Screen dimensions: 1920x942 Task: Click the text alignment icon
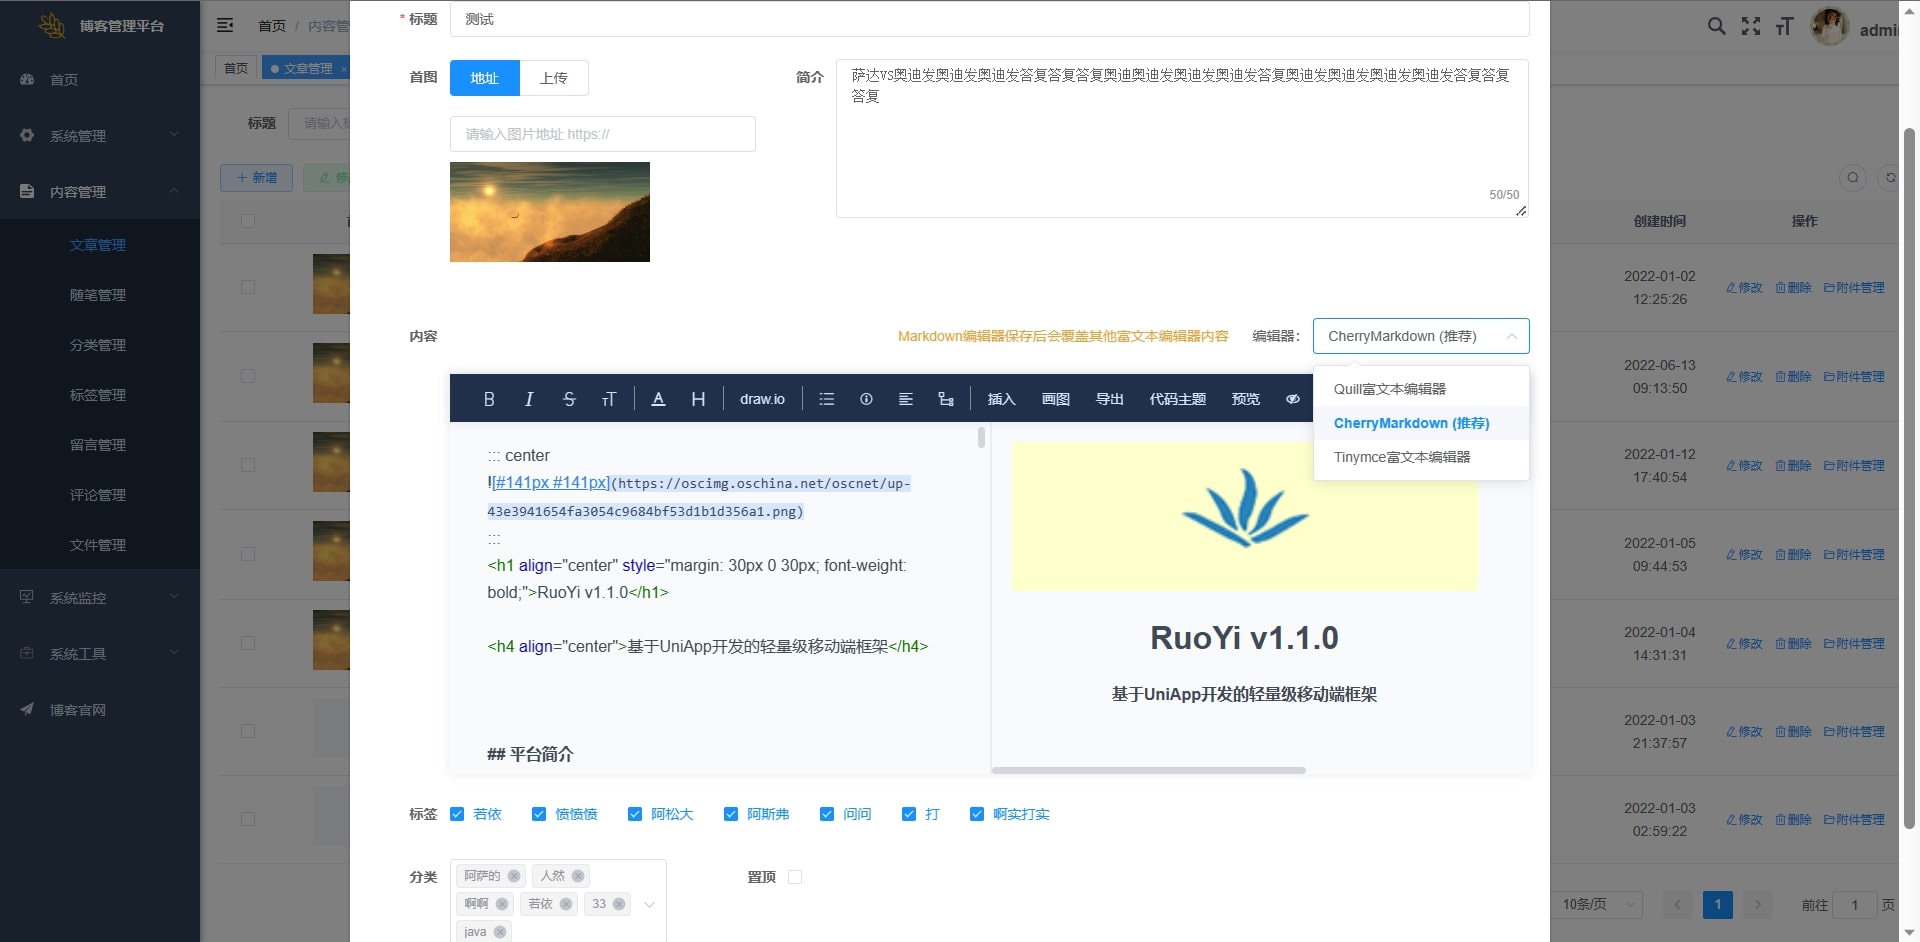coord(906,399)
